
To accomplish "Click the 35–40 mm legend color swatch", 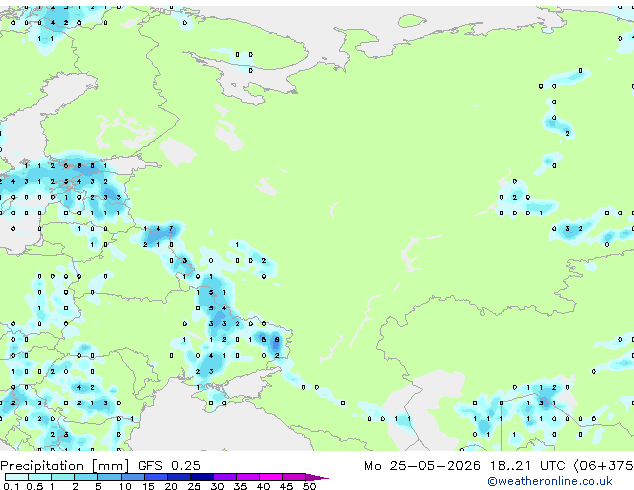I will click(x=247, y=477).
